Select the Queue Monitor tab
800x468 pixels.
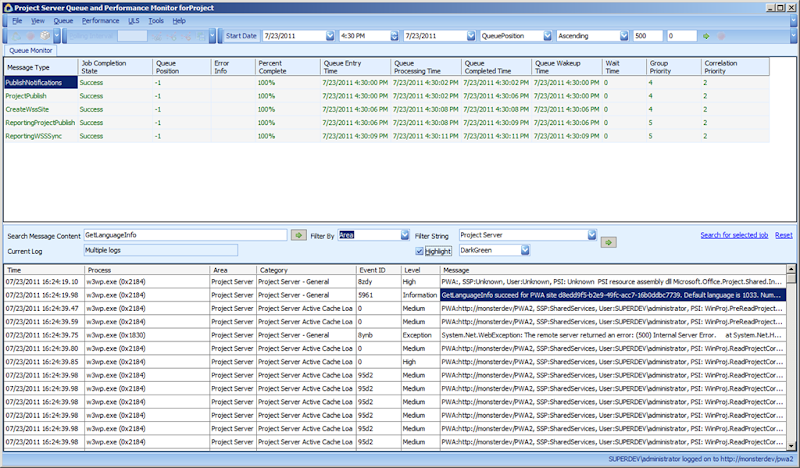click(32, 49)
